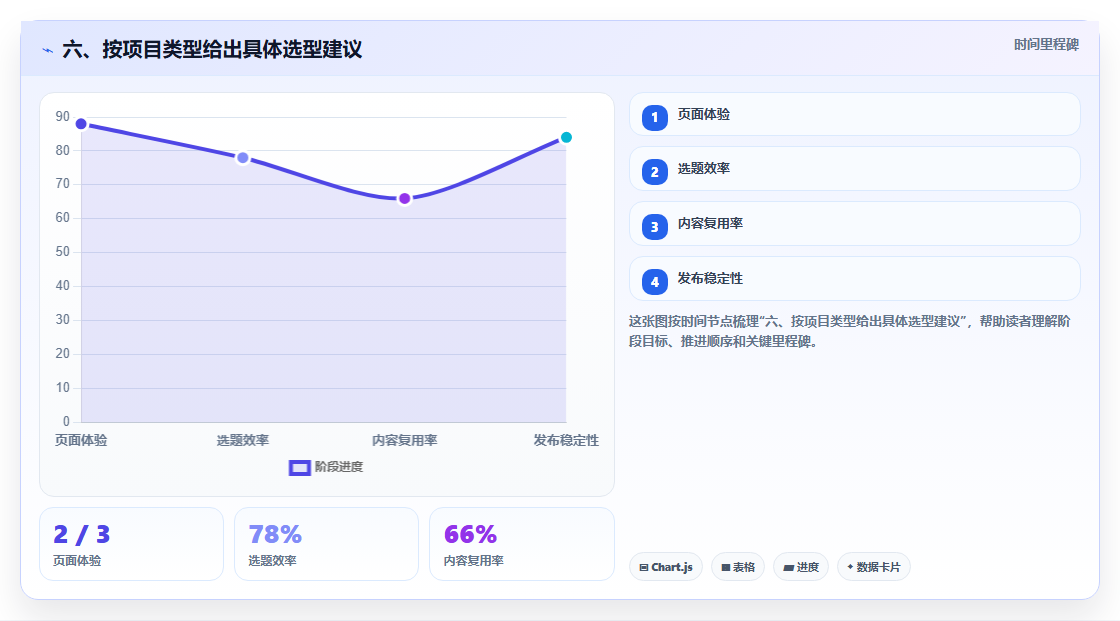Image resolution: width=1120 pixels, height=621 pixels.
Task: Open the 选题效率 milestone row
Action: pyautogui.click(x=854, y=169)
